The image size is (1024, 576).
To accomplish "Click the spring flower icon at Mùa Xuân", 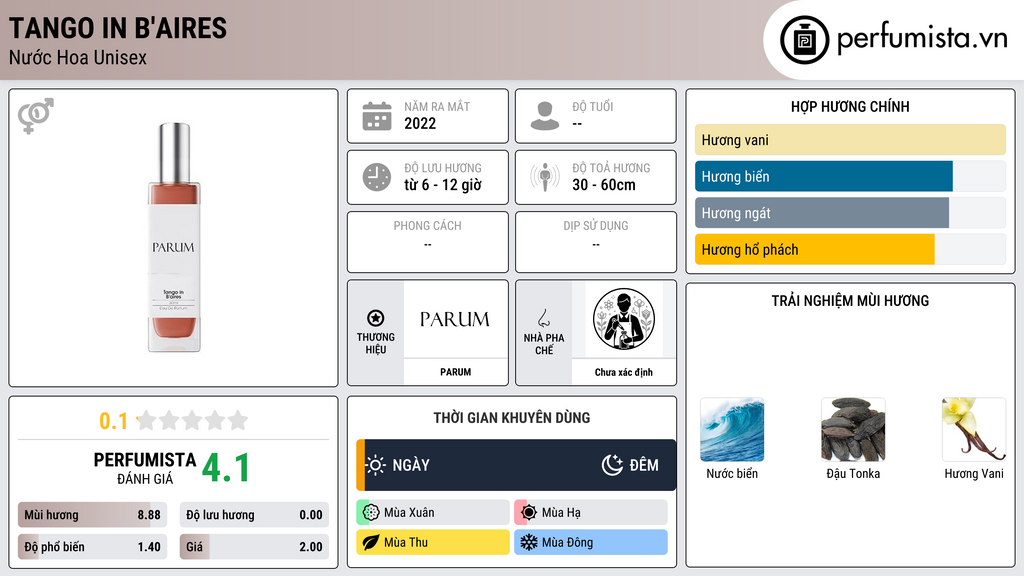I will (x=371, y=513).
